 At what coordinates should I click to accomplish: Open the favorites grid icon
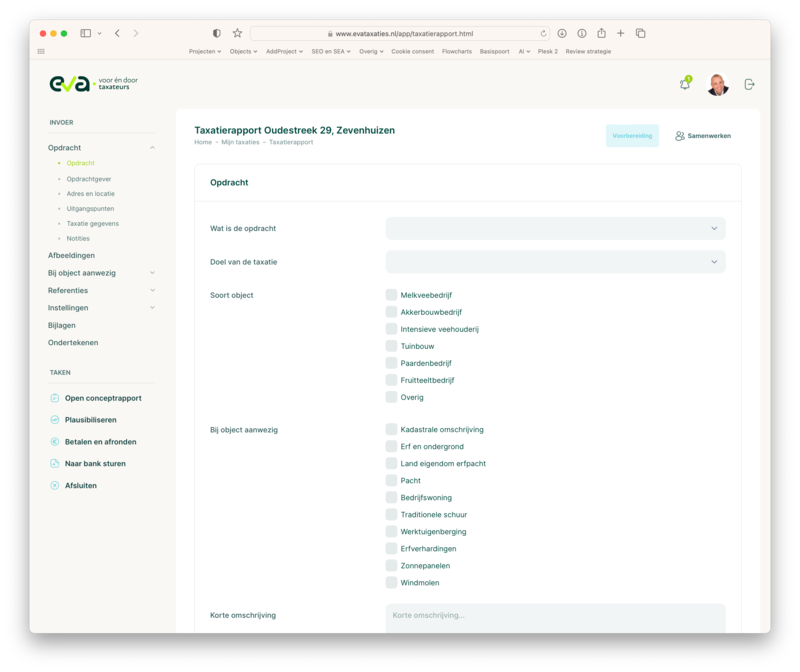pos(41,52)
